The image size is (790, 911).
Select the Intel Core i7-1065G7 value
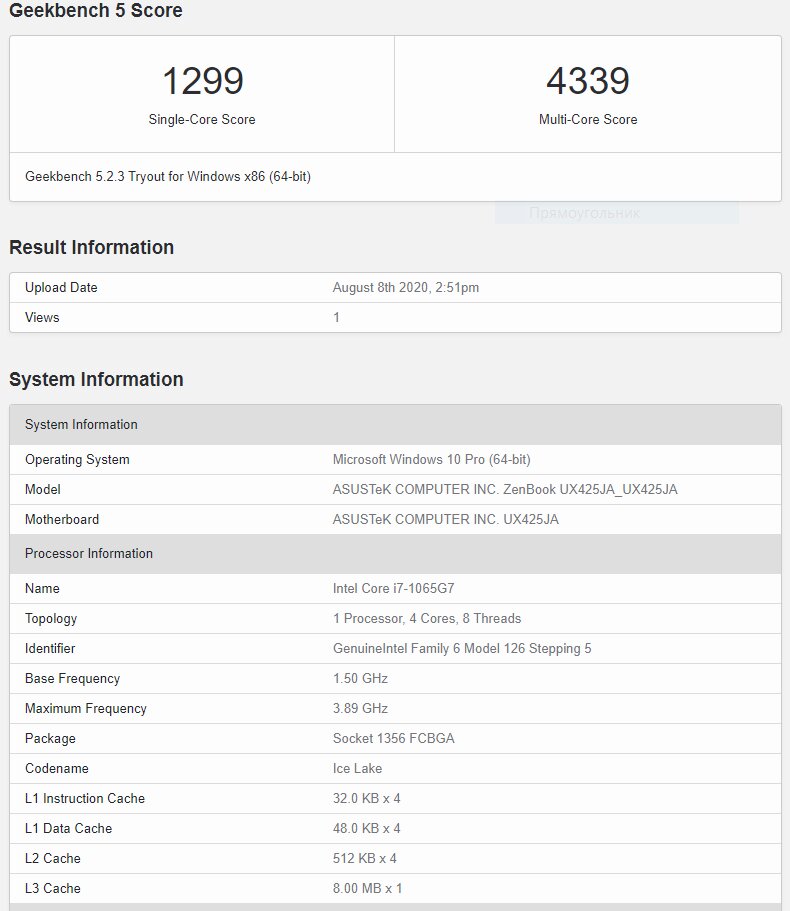(x=393, y=589)
